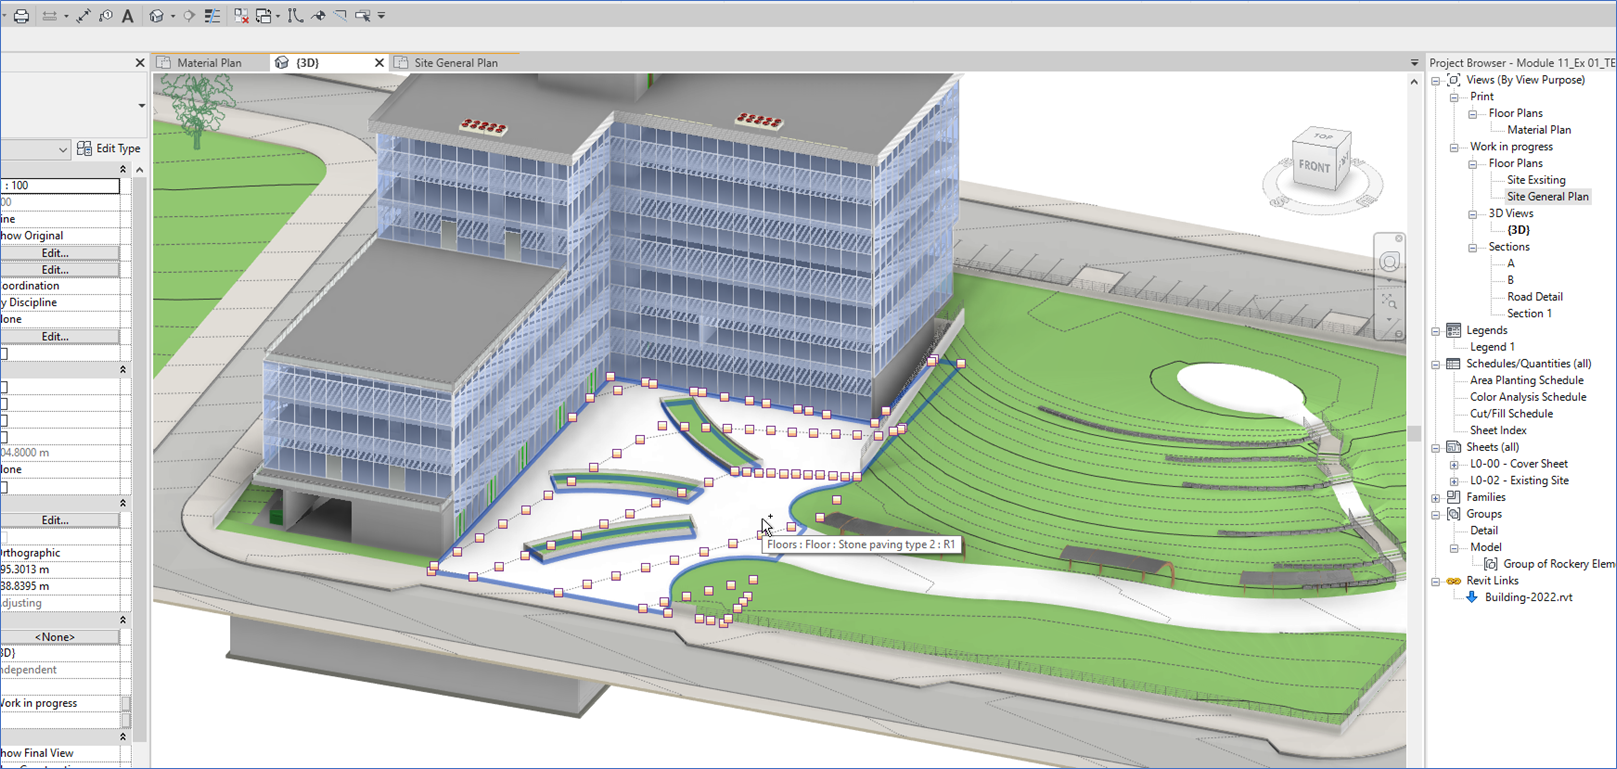
Task: Open the dropdown beside Edit Type
Action: pyautogui.click(x=62, y=149)
